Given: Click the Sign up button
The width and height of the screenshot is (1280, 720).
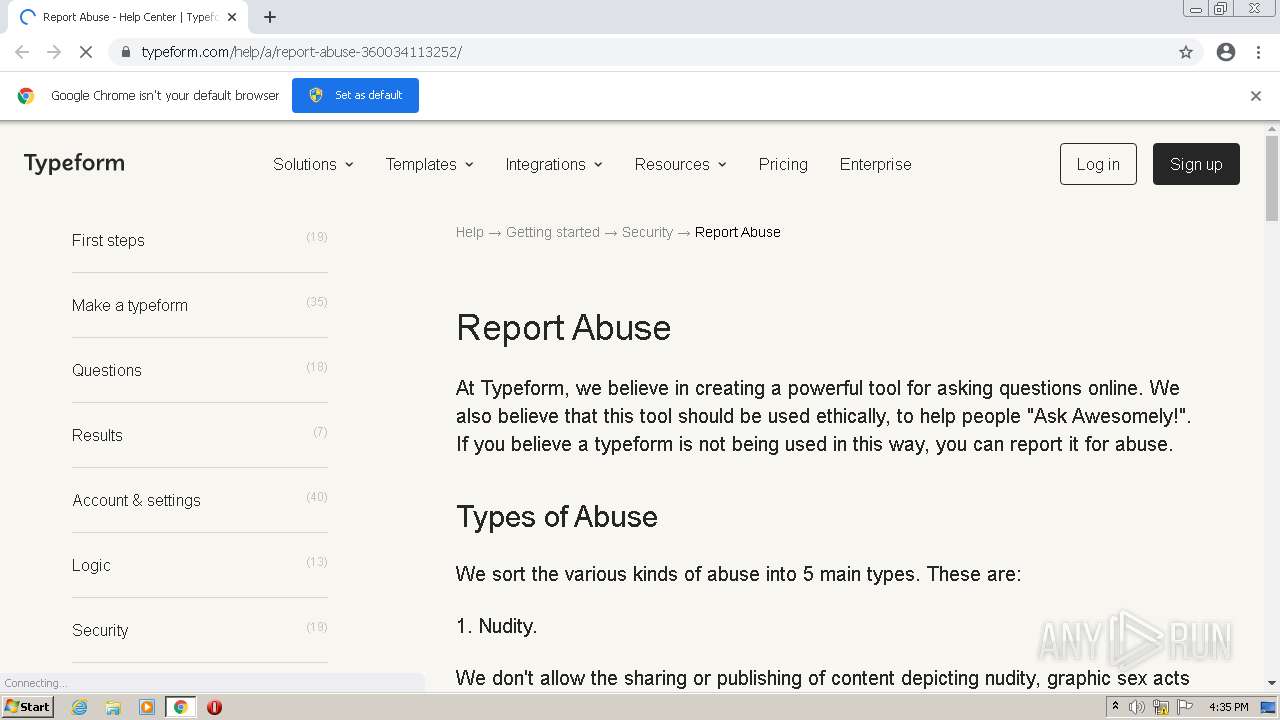Looking at the screenshot, I should 1195,164.
